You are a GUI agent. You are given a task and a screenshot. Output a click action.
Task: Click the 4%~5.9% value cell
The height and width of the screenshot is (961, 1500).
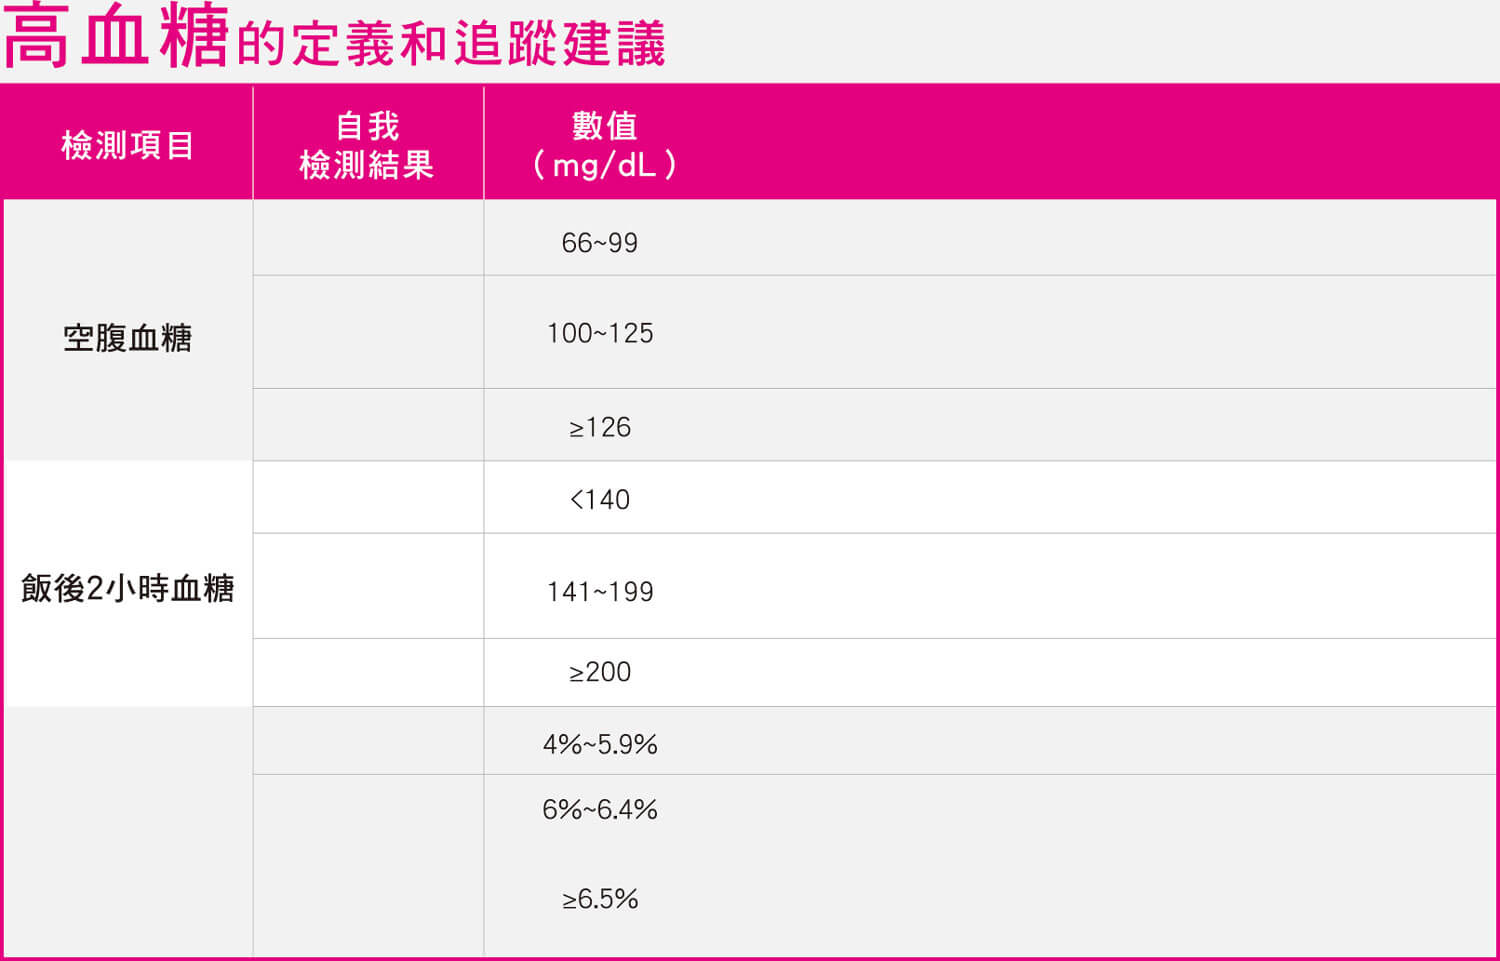(x=600, y=744)
